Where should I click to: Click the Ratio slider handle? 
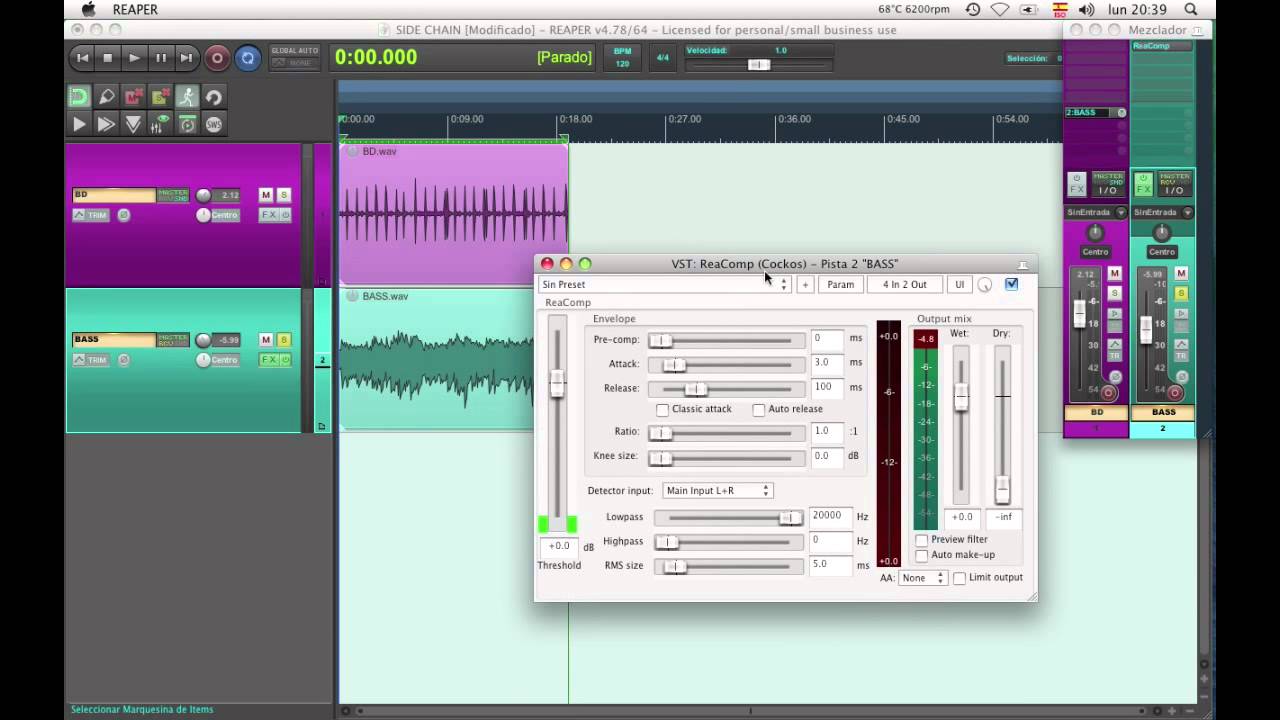[660, 432]
